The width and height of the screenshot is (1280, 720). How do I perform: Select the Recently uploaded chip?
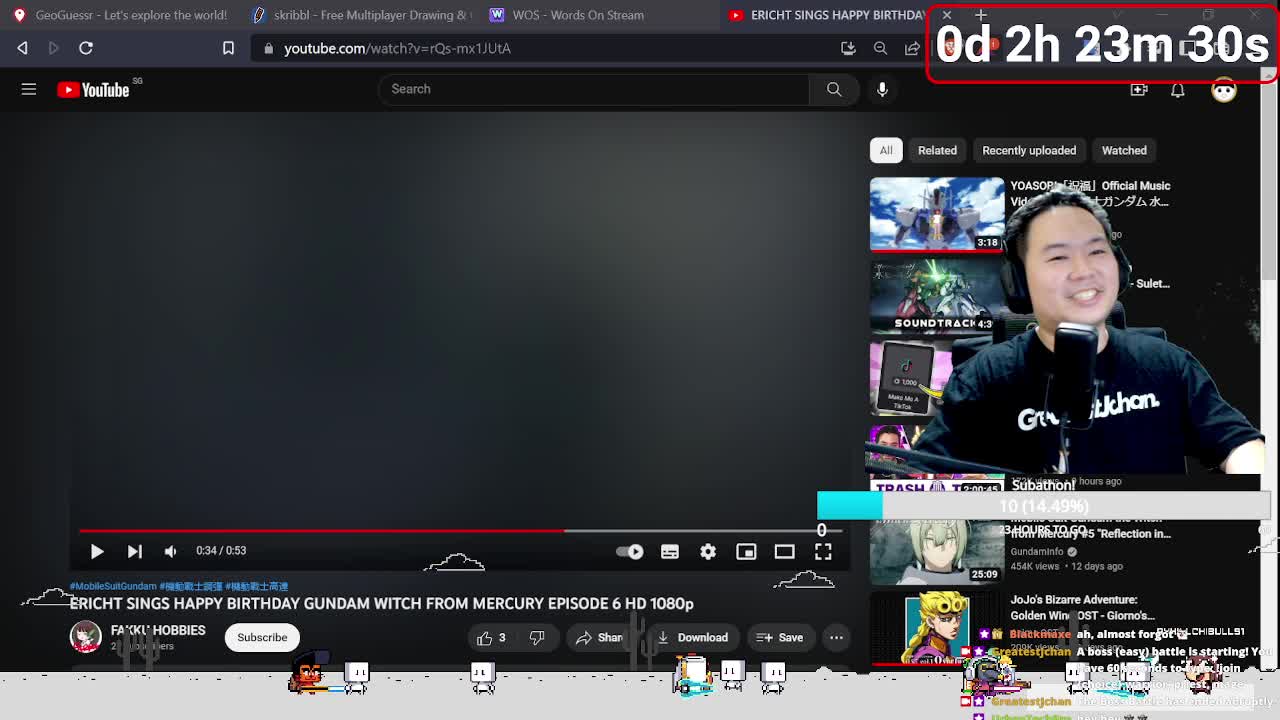[x=1029, y=150]
